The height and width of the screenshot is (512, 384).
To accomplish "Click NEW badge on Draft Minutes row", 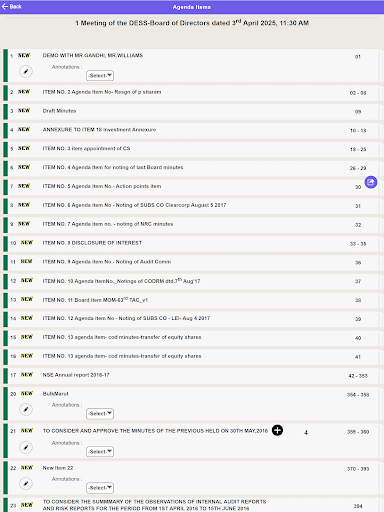I will (24, 111).
